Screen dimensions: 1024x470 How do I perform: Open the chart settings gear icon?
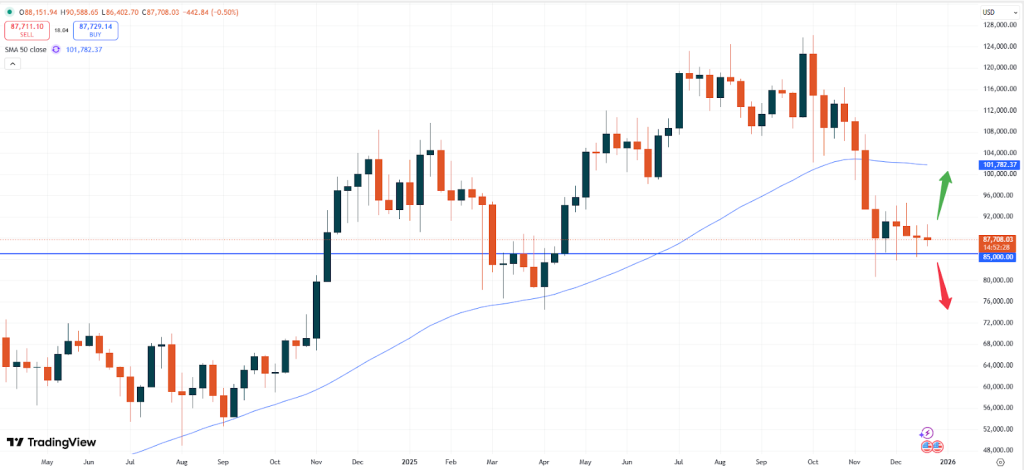click(1001, 463)
